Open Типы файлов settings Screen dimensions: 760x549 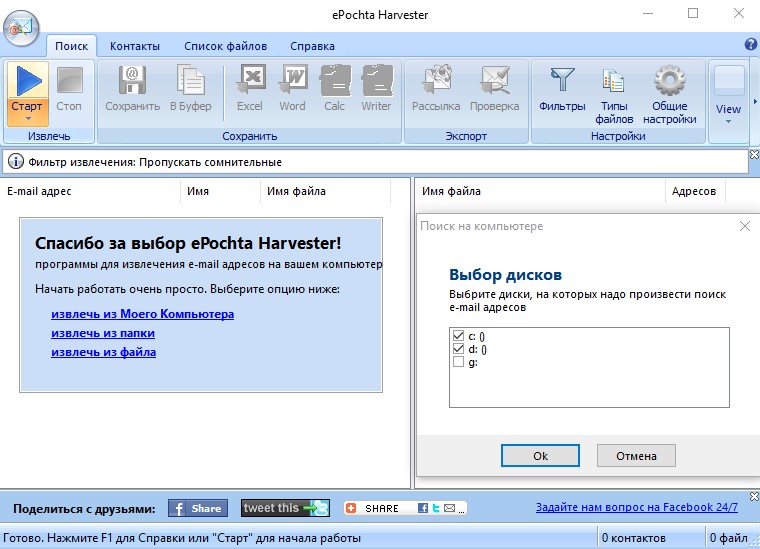[614, 96]
